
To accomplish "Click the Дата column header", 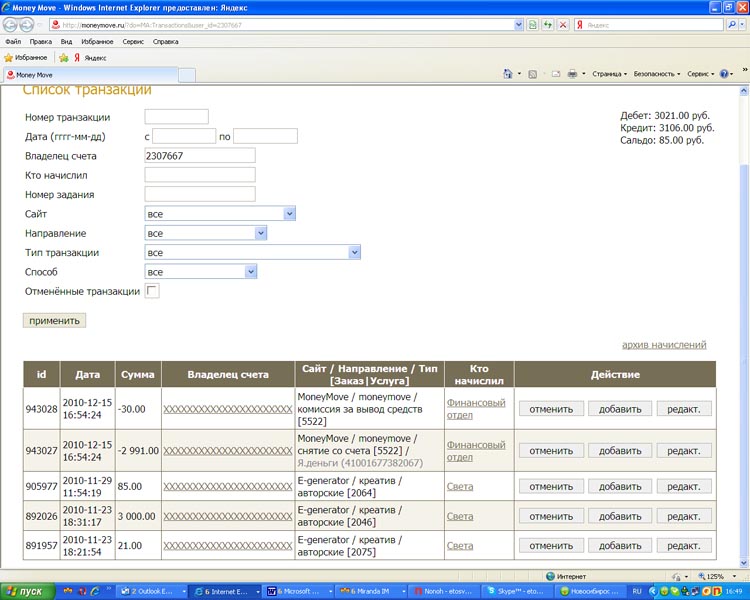I will (88, 375).
